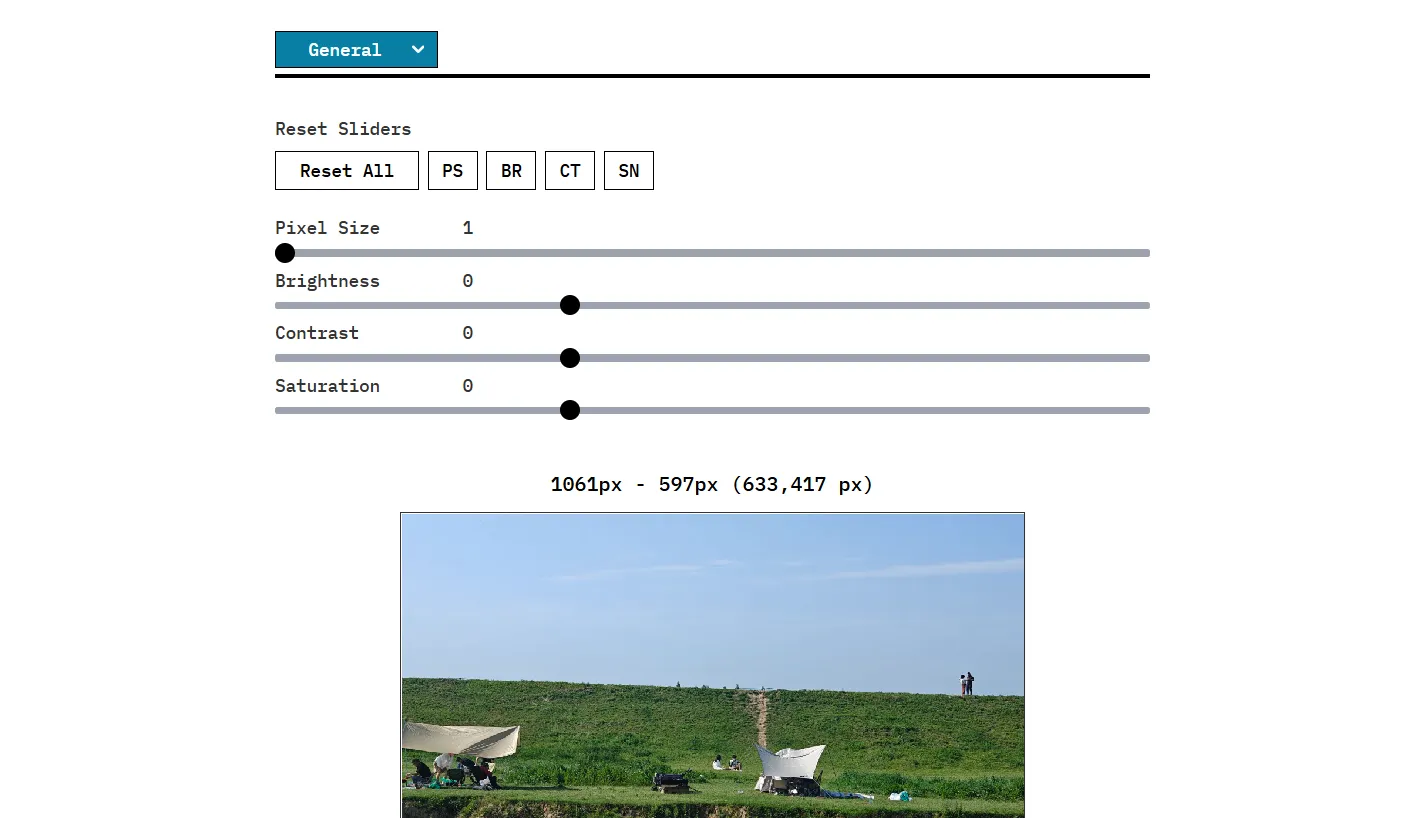
Task: Click the CT contrast reset button
Action: (570, 171)
